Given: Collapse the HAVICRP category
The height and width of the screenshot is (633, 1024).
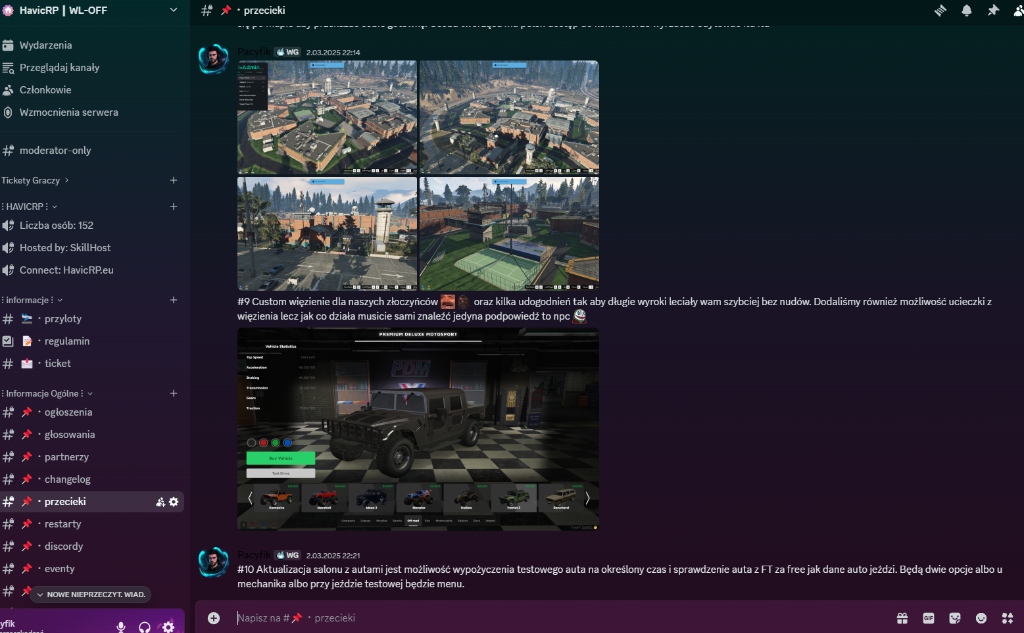Looking at the screenshot, I should pyautogui.click(x=29, y=206).
